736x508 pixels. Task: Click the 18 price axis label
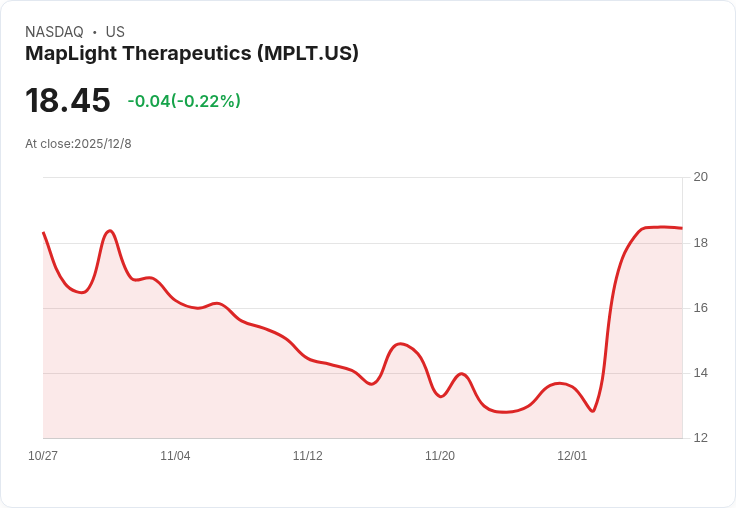700,243
